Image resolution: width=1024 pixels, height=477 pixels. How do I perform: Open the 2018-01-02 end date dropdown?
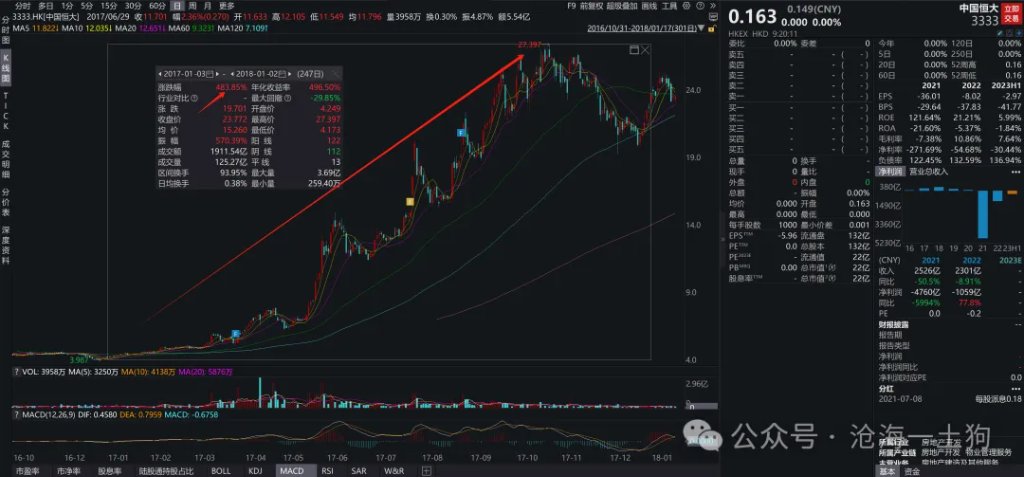point(282,74)
